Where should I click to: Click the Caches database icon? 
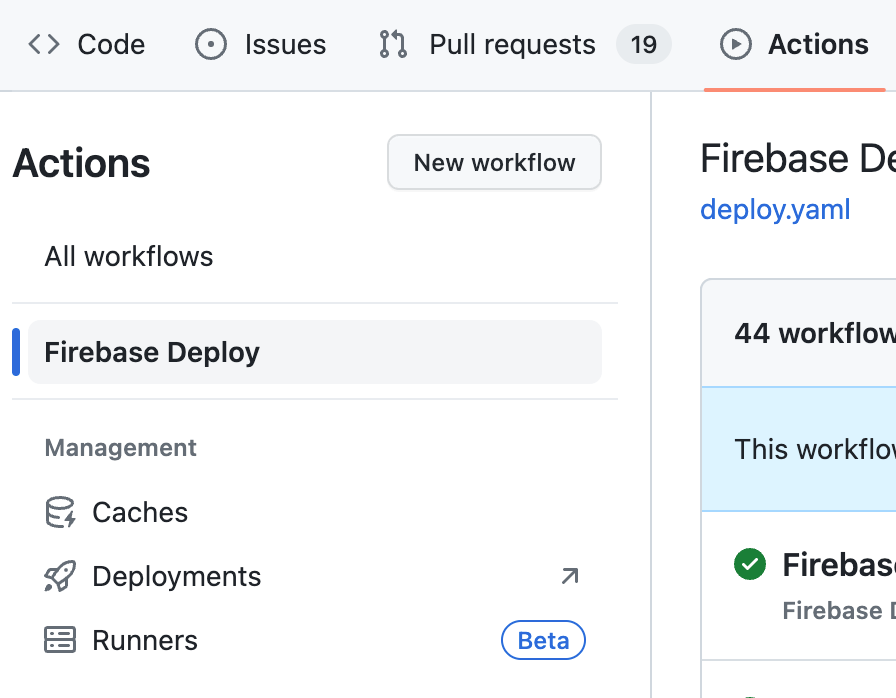(60, 512)
